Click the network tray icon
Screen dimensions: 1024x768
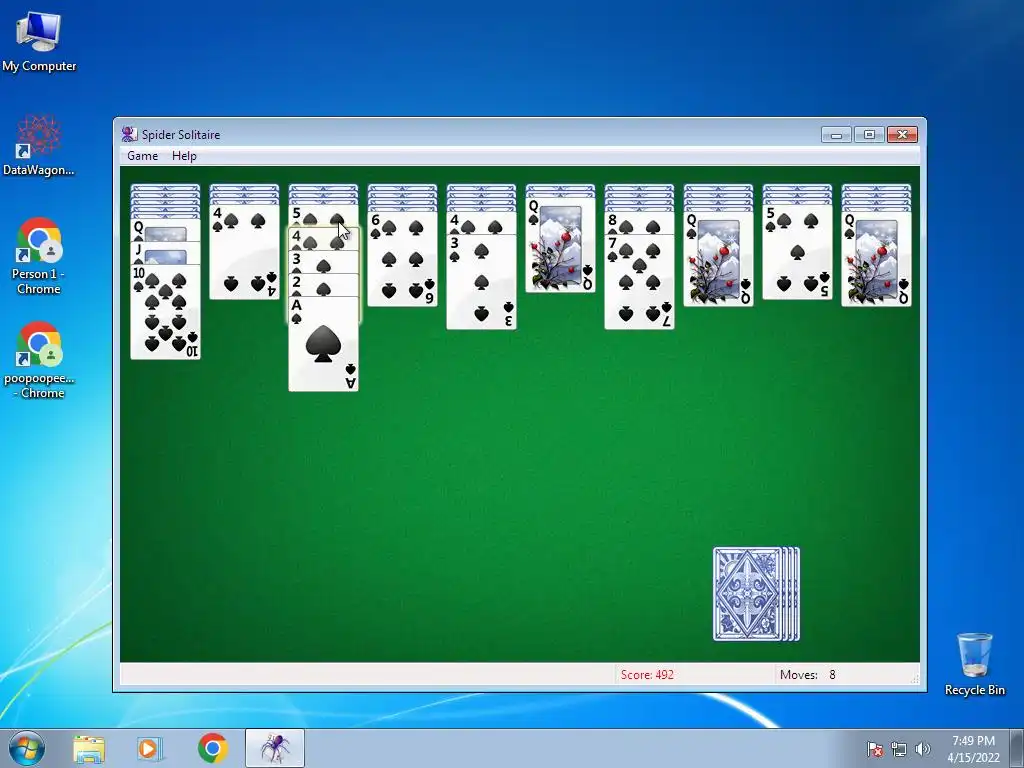pos(899,749)
